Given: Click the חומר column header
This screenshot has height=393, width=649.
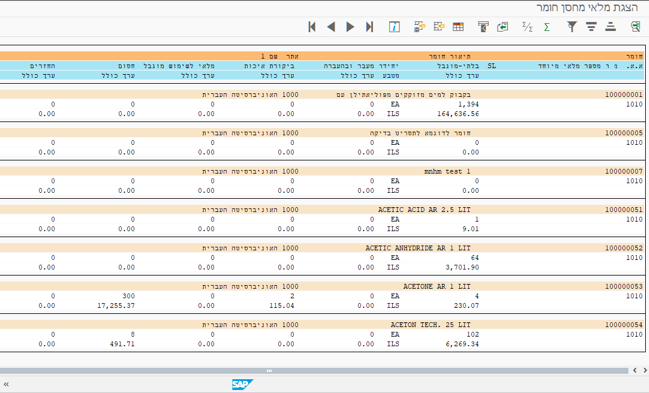Looking at the screenshot, I should pyautogui.click(x=635, y=56).
